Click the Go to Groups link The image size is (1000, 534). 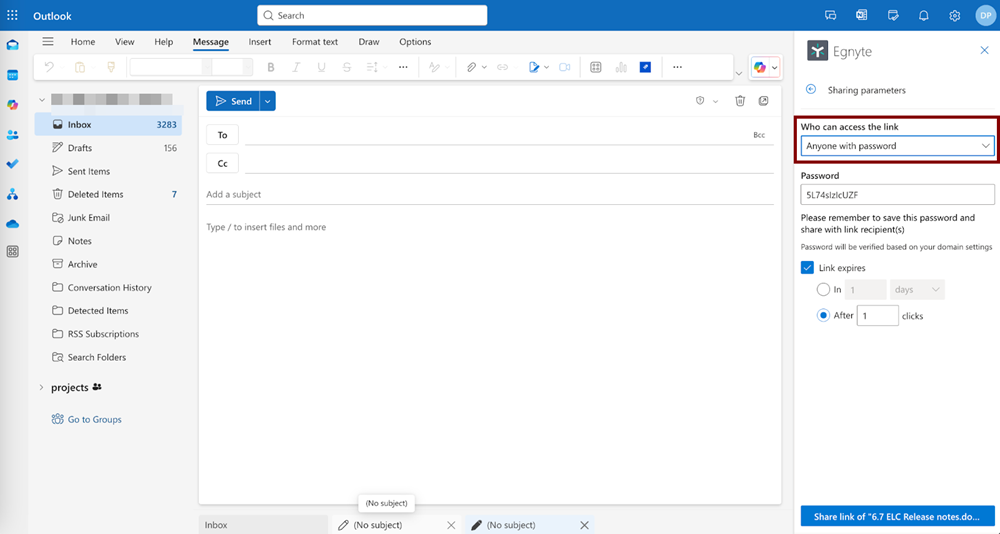point(94,419)
